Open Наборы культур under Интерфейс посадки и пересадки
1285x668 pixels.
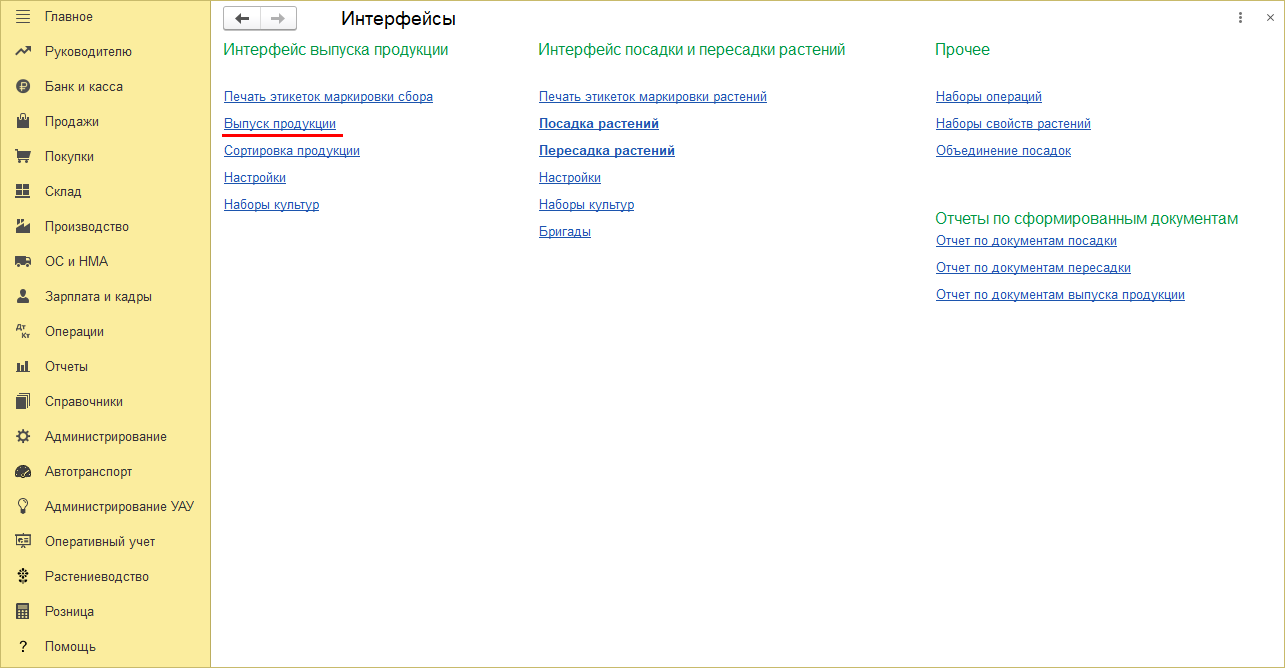586,205
